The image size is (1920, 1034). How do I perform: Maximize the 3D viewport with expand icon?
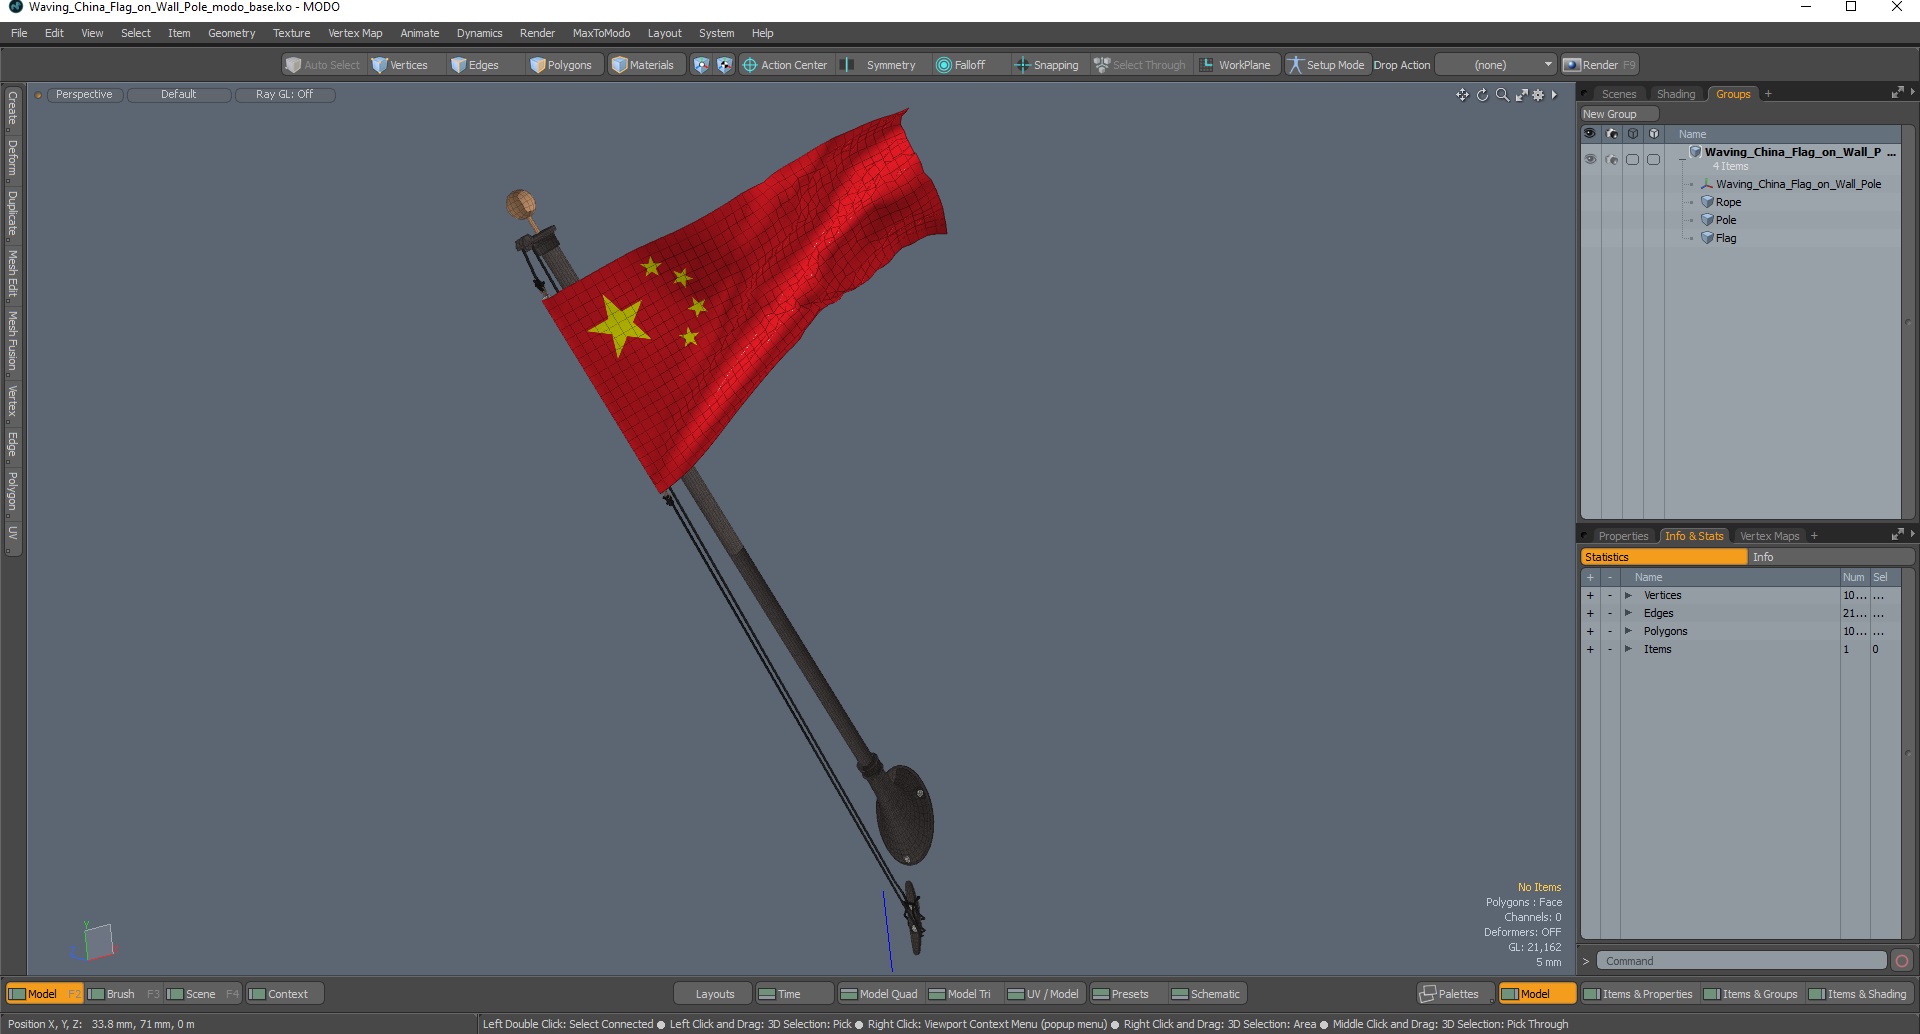click(1521, 95)
